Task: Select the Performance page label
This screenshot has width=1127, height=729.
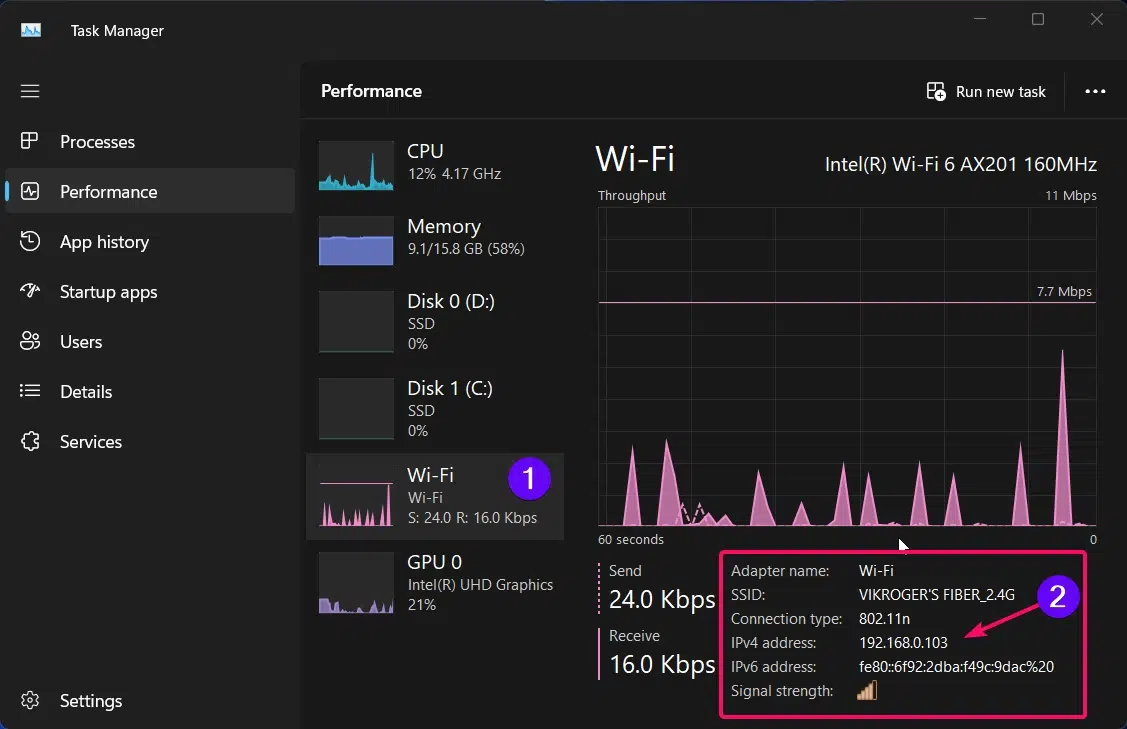Action: click(109, 192)
